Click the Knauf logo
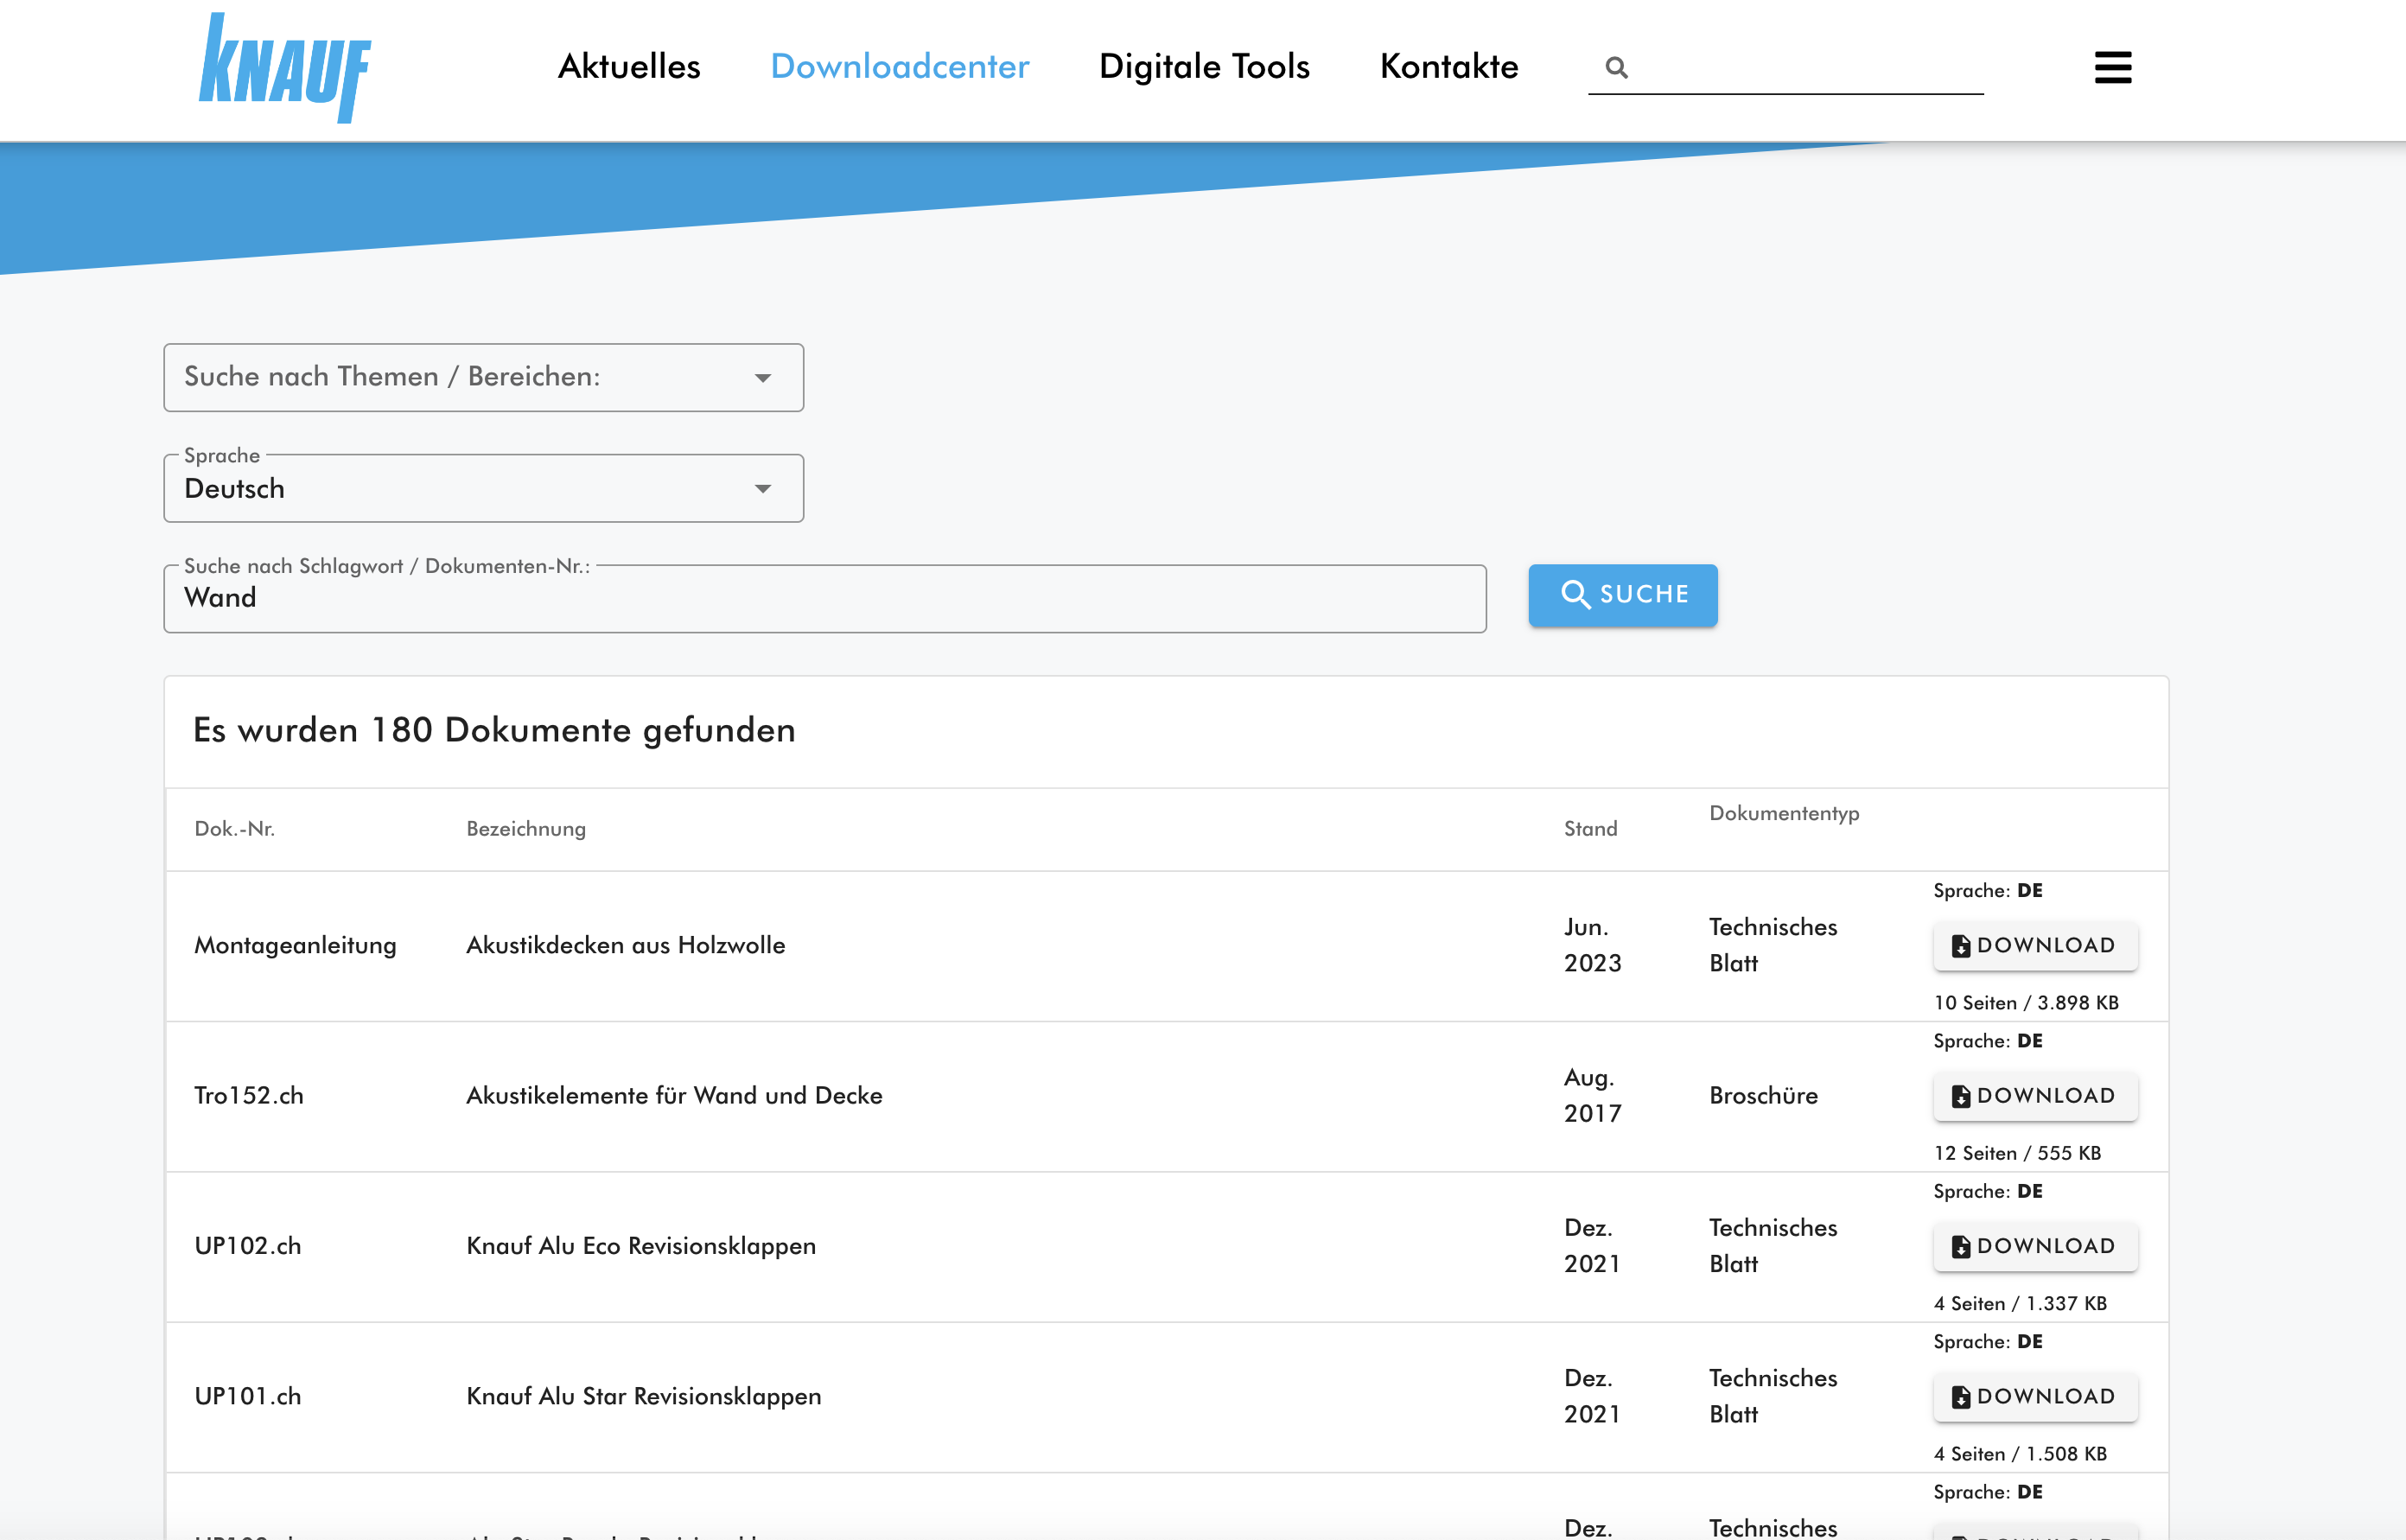Screen dimensions: 2406x1540 (285, 68)
